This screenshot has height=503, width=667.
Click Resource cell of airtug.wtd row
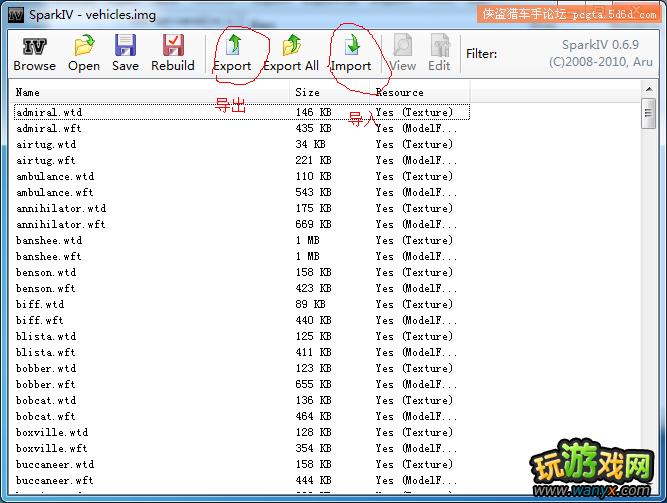click(414, 144)
